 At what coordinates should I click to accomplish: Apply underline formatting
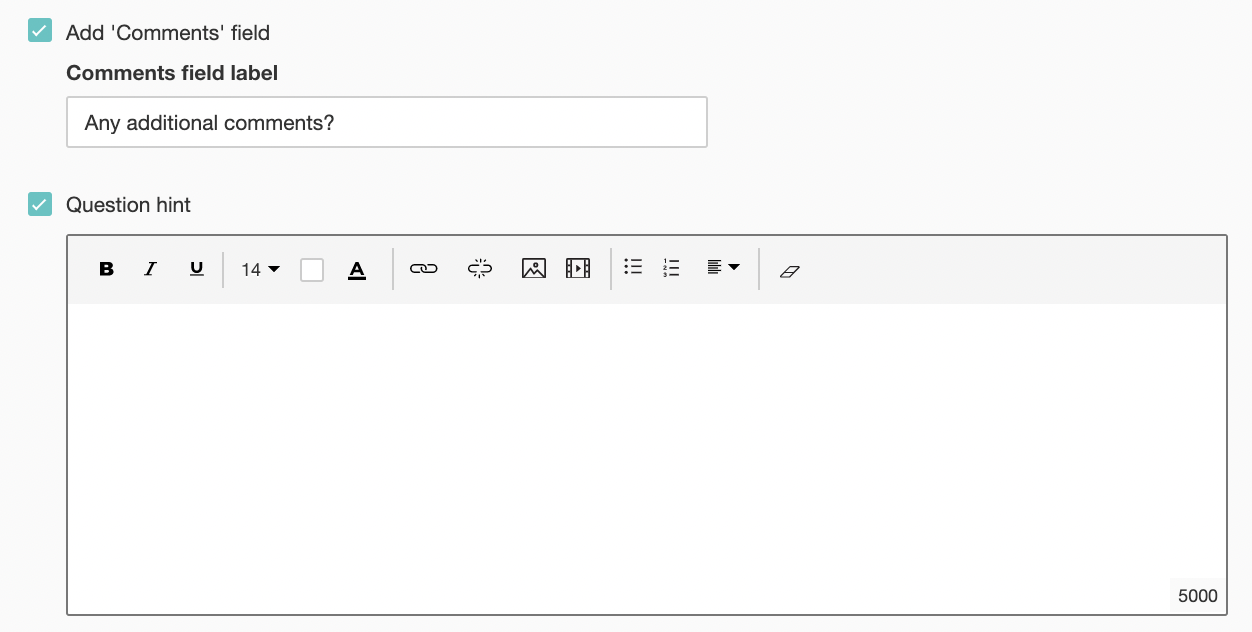196,269
